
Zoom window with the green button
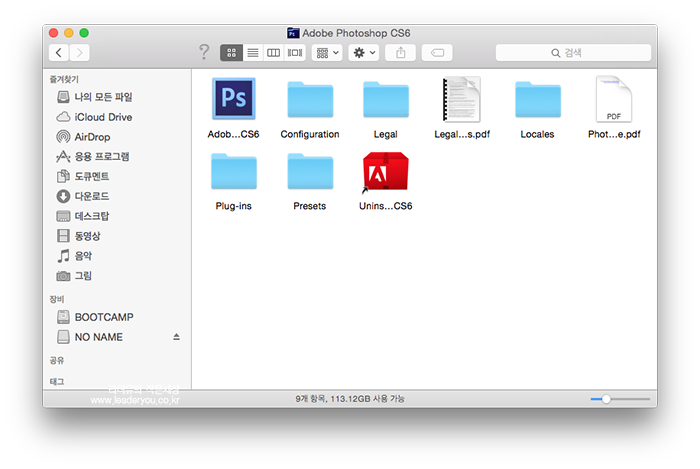[x=84, y=33]
